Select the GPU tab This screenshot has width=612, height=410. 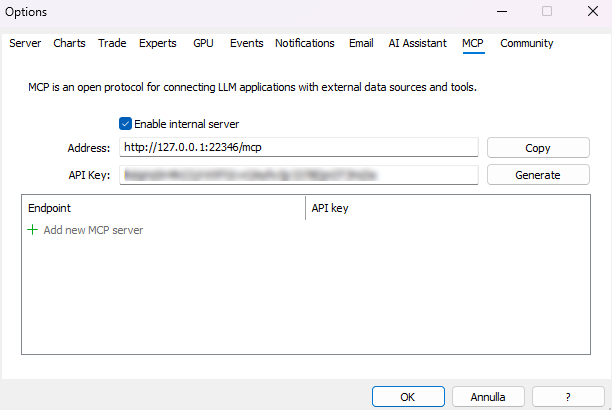tap(203, 43)
